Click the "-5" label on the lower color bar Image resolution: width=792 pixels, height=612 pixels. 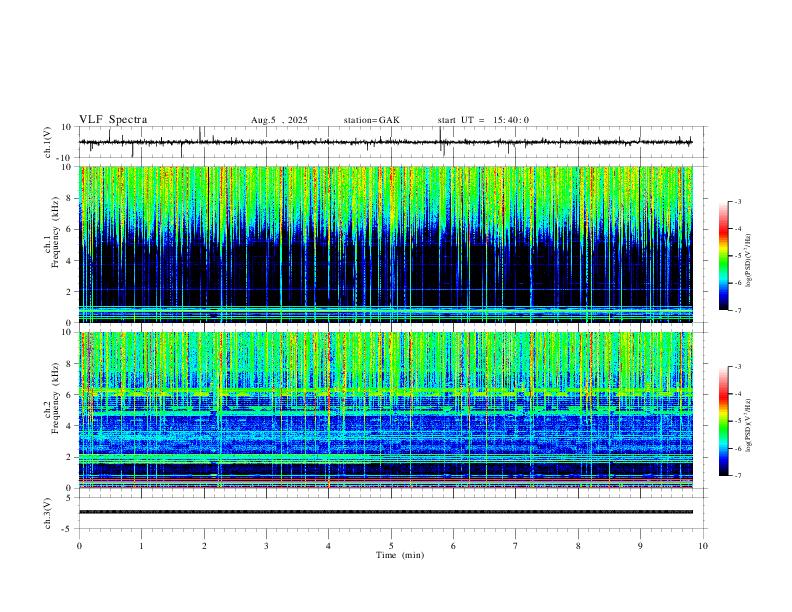[737, 421]
